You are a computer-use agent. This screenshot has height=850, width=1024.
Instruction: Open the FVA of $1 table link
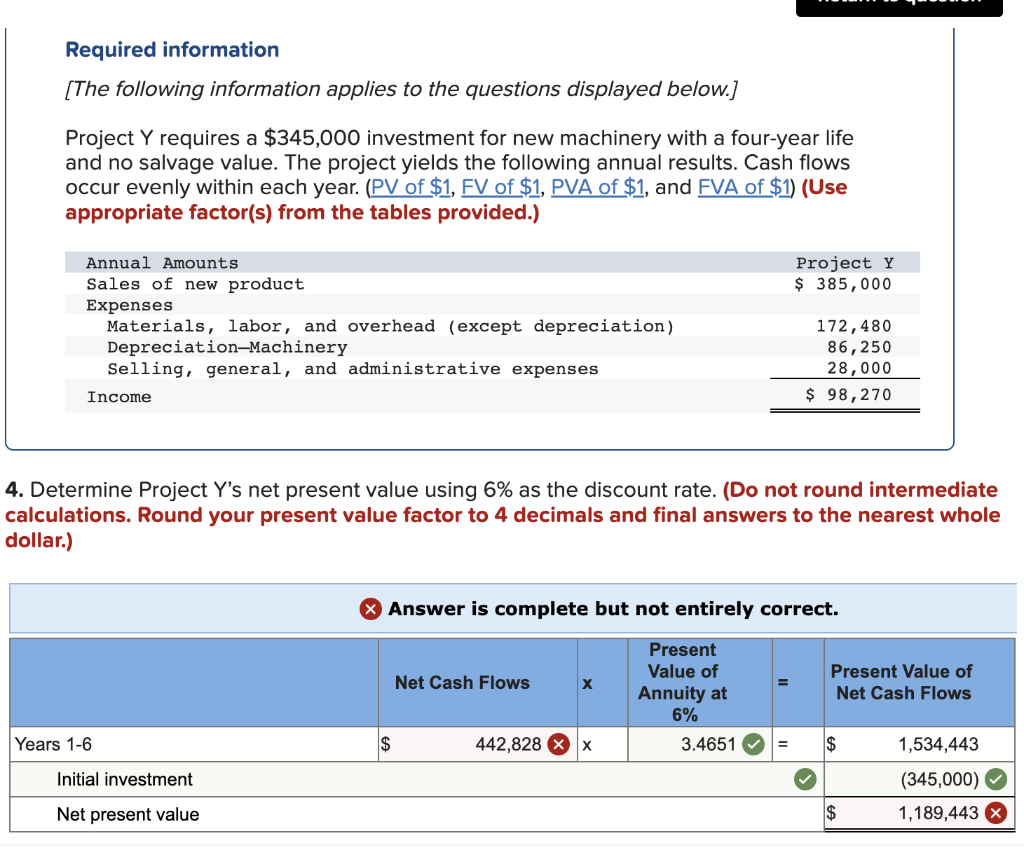pos(744,187)
